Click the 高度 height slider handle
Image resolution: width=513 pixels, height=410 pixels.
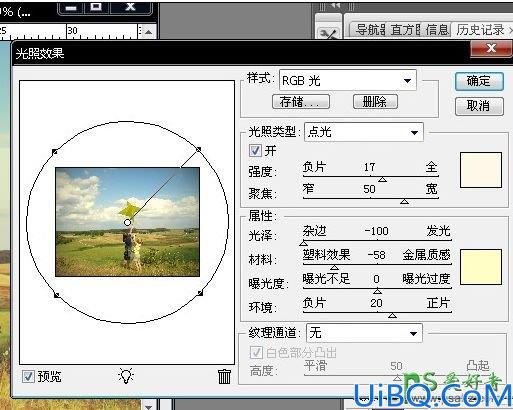click(397, 378)
